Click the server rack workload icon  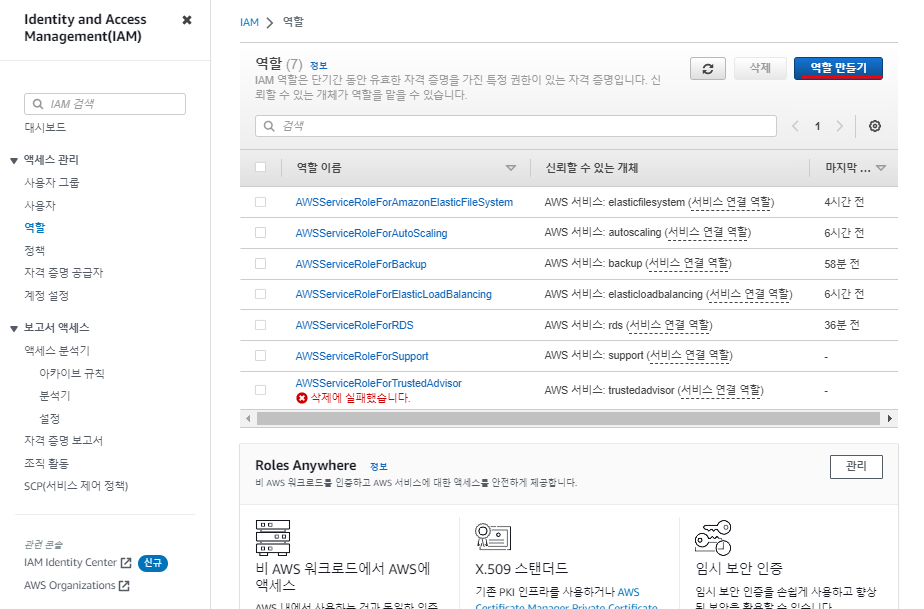273,537
